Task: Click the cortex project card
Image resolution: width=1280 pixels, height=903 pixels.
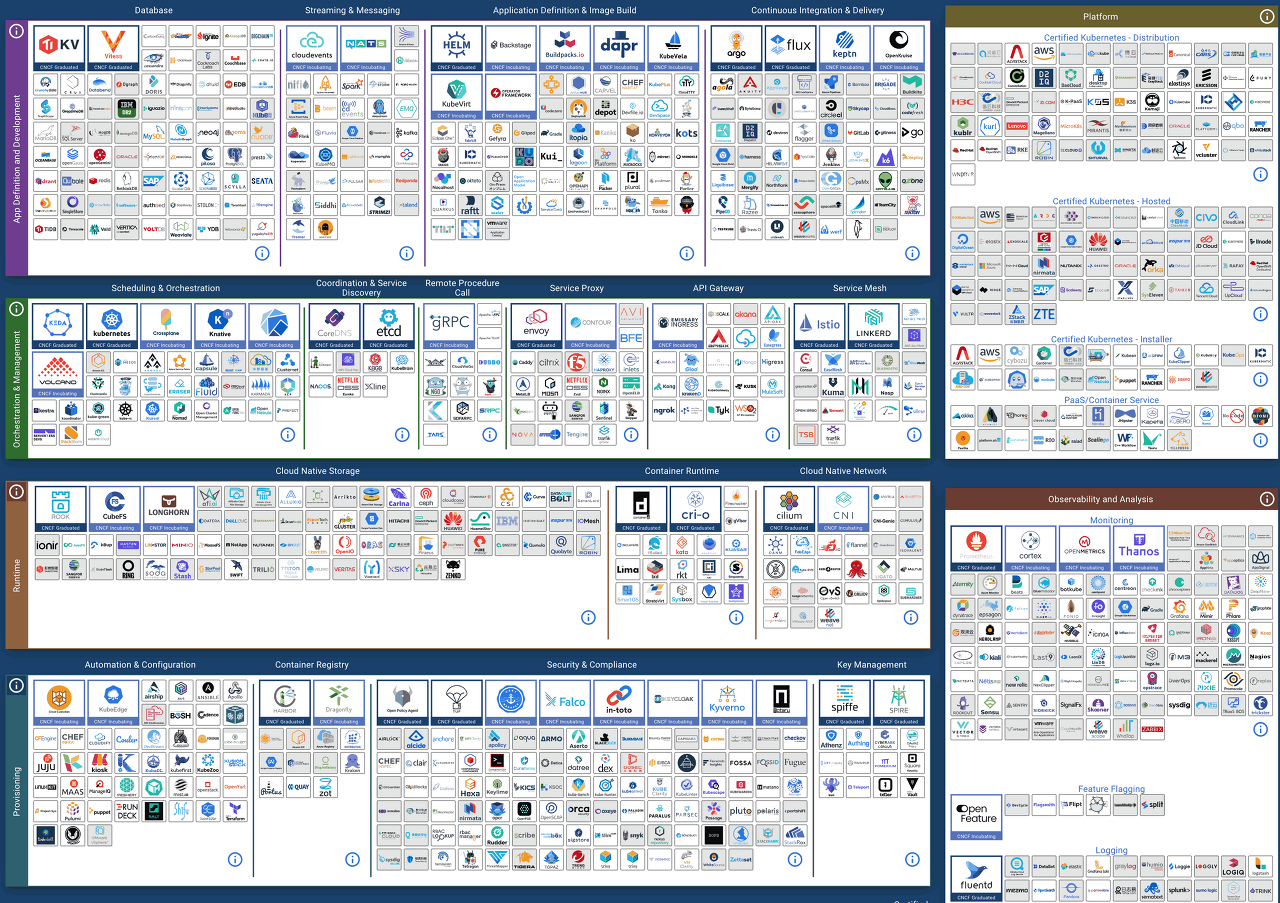Action: pyautogui.click(x=1030, y=549)
